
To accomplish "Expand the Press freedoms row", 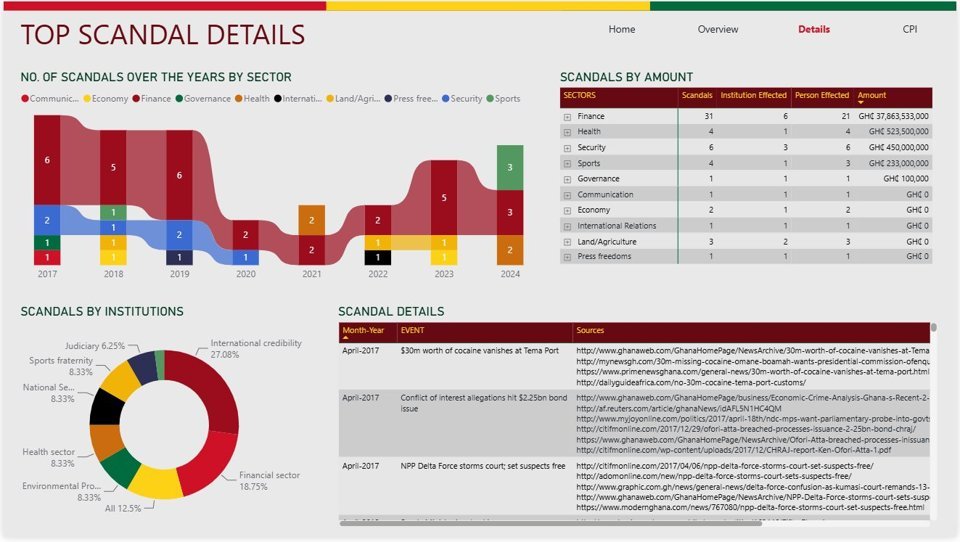I will coord(568,257).
